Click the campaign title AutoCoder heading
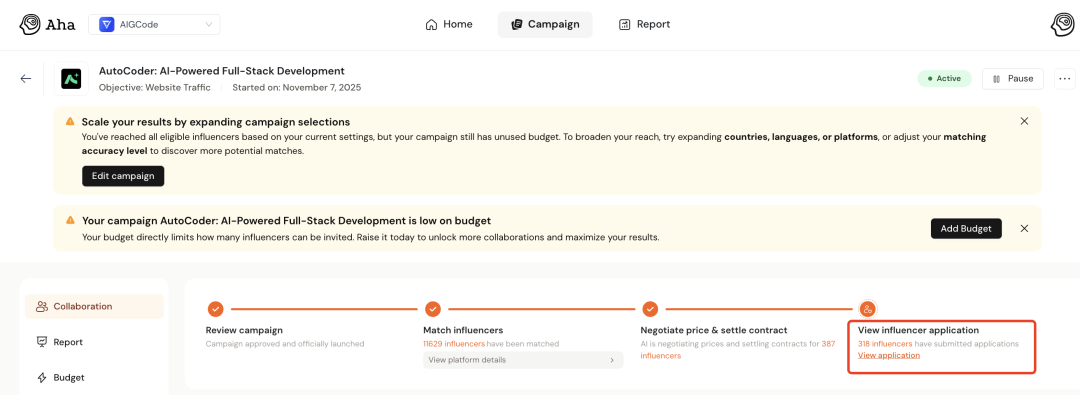Image resolution: width=1080 pixels, height=395 pixels. click(222, 70)
